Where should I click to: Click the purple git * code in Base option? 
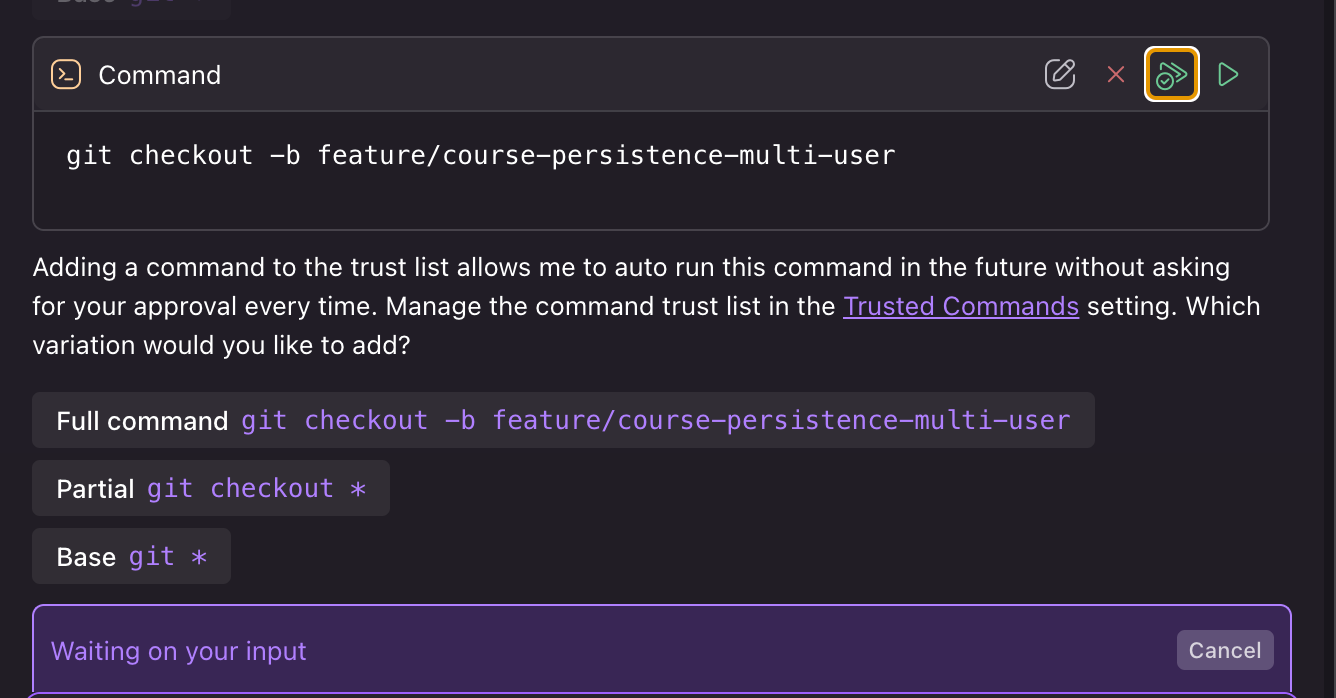tap(168, 556)
